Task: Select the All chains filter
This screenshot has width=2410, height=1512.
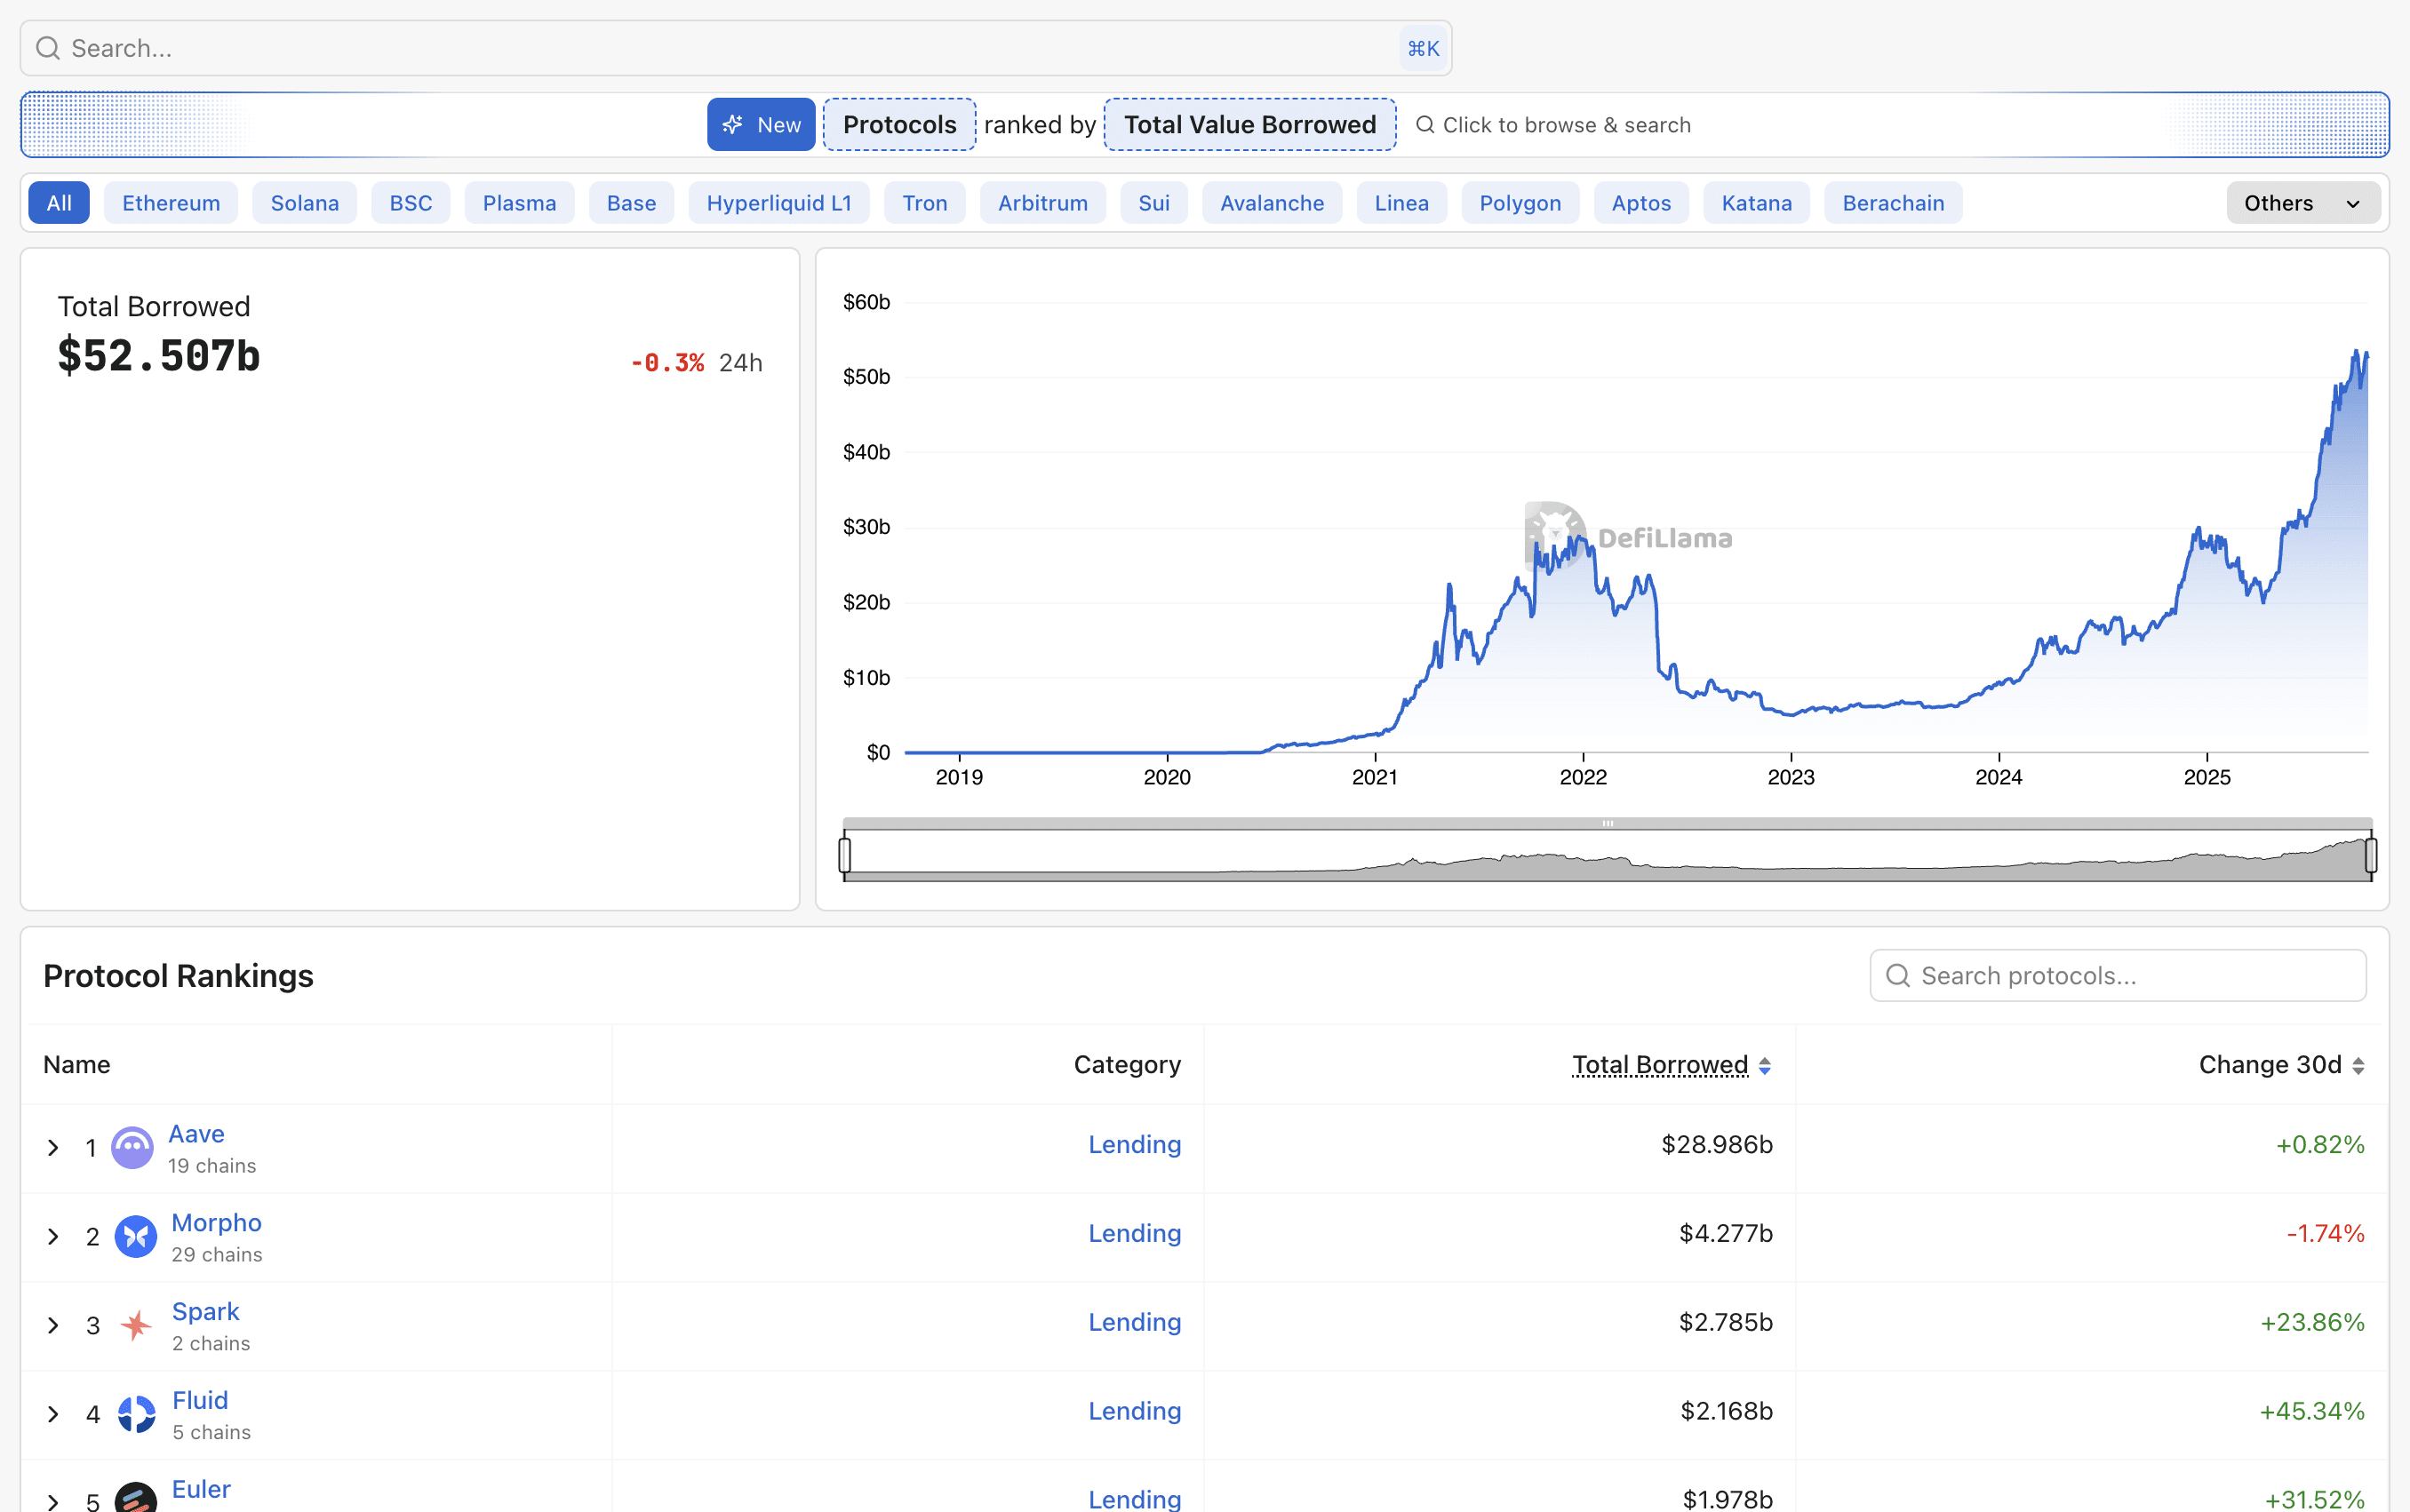Action: [x=59, y=203]
